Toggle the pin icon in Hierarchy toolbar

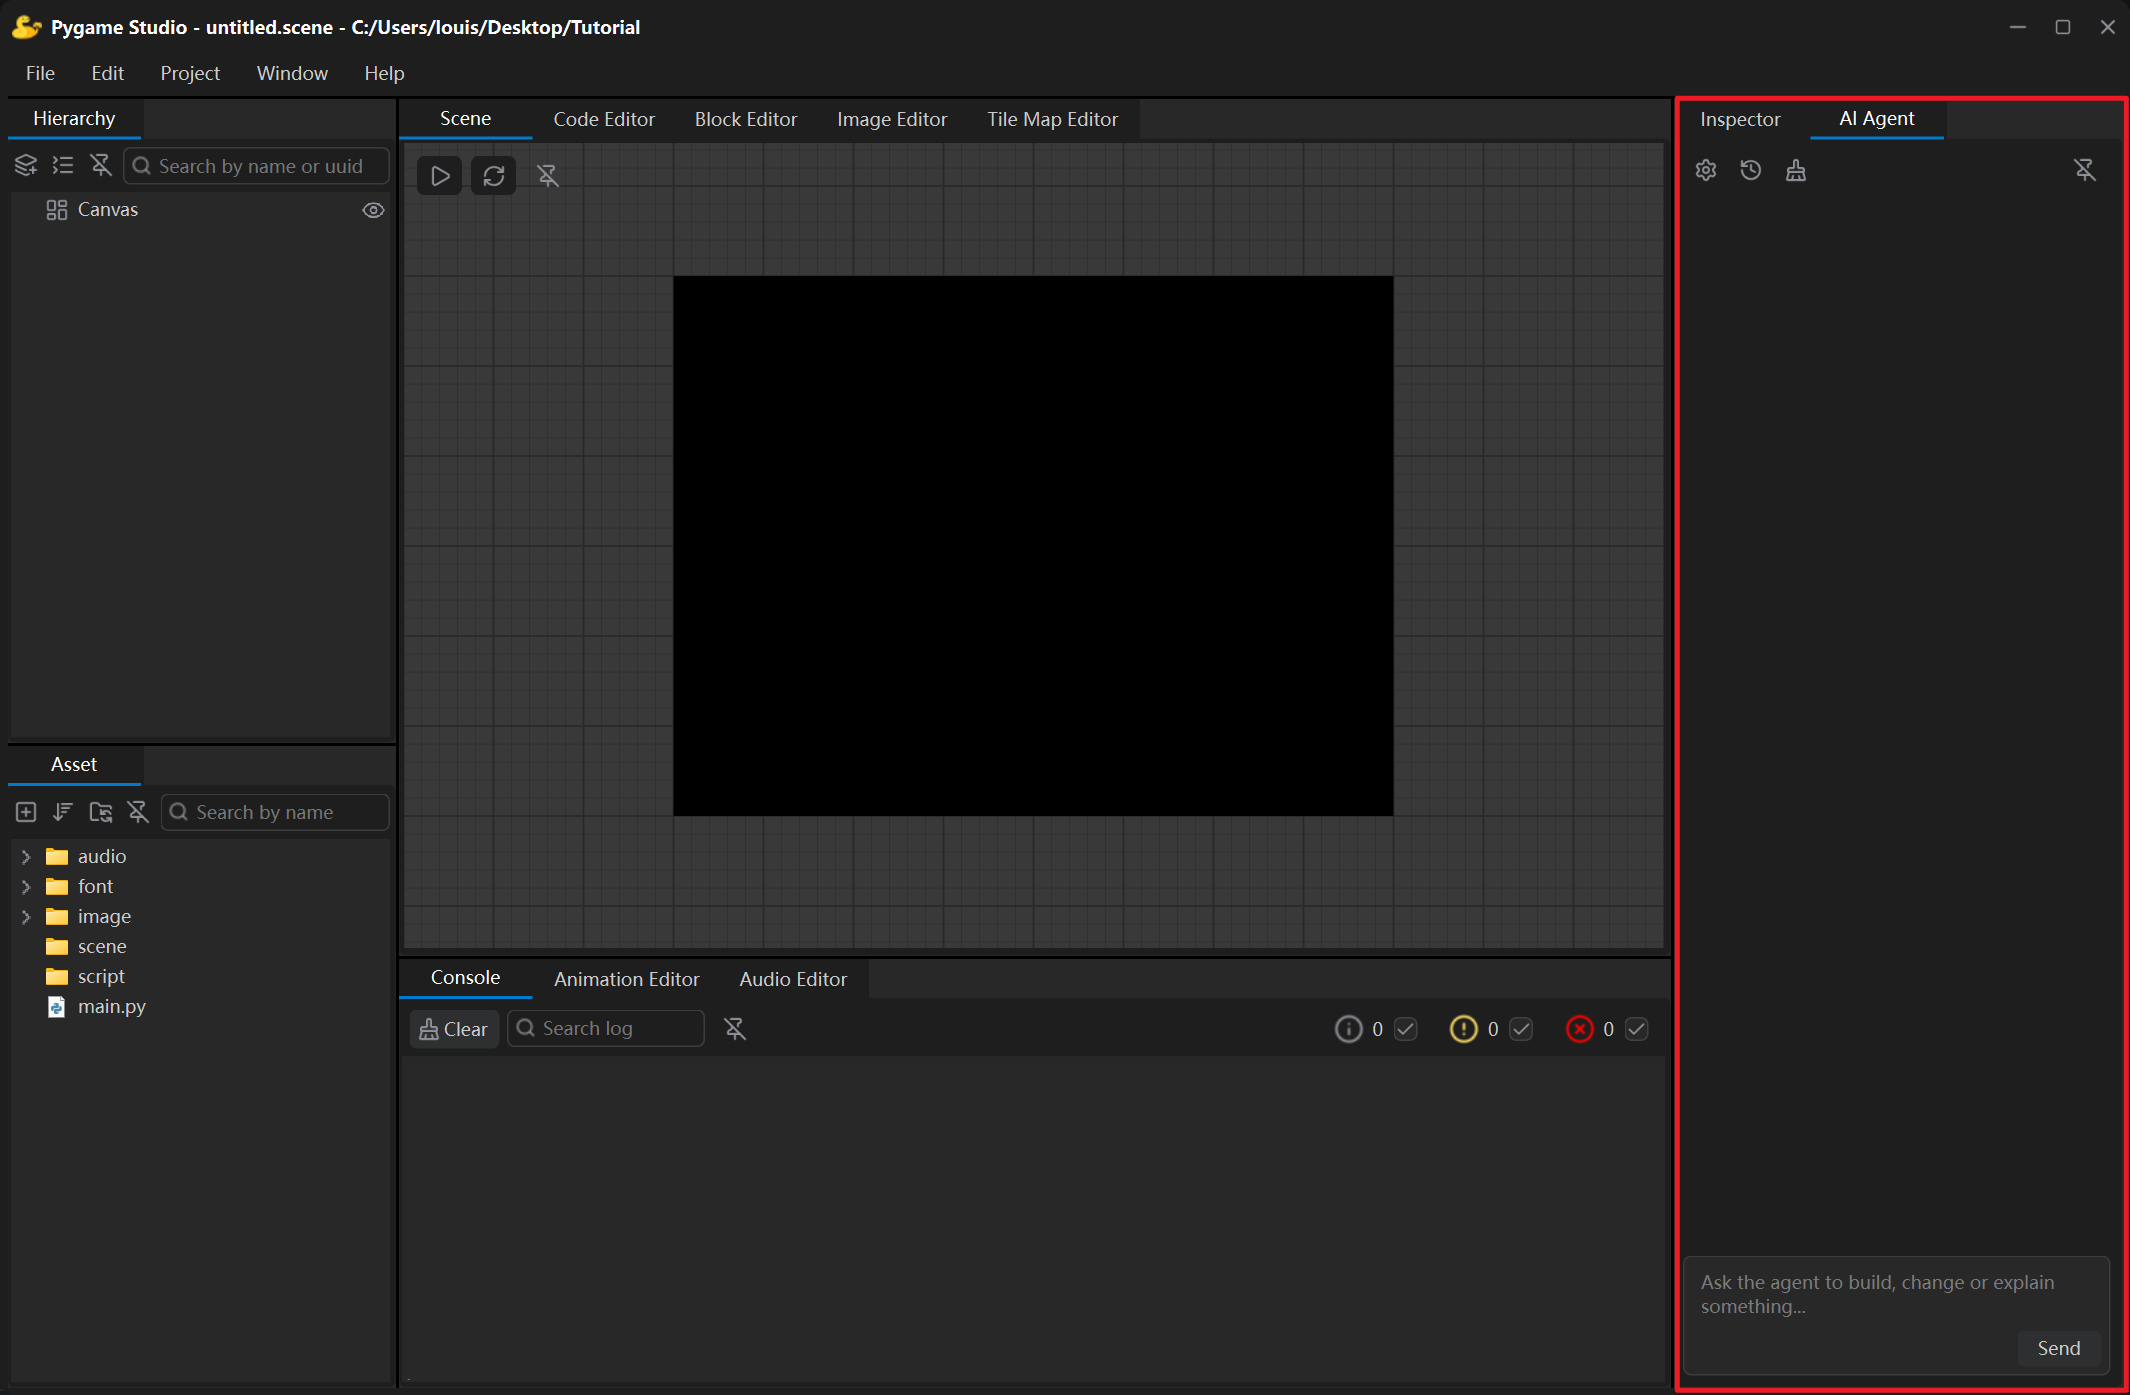pyautogui.click(x=101, y=166)
